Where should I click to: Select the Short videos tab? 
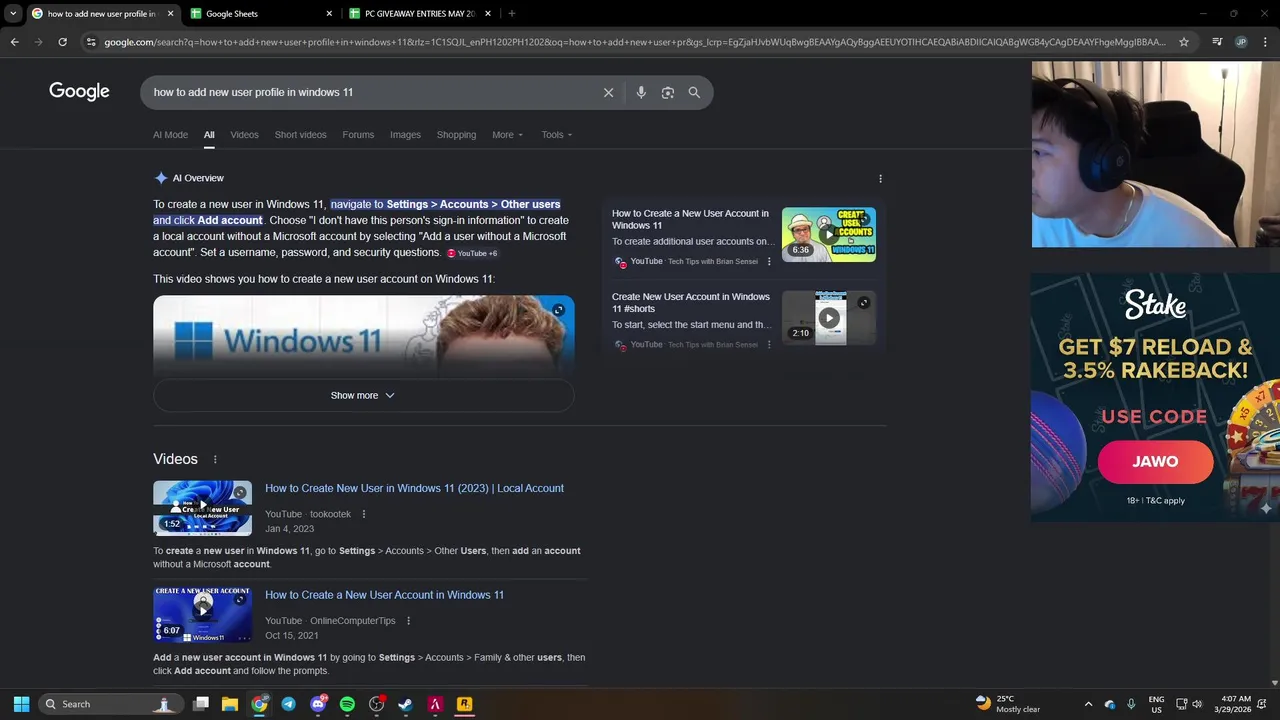click(x=300, y=135)
